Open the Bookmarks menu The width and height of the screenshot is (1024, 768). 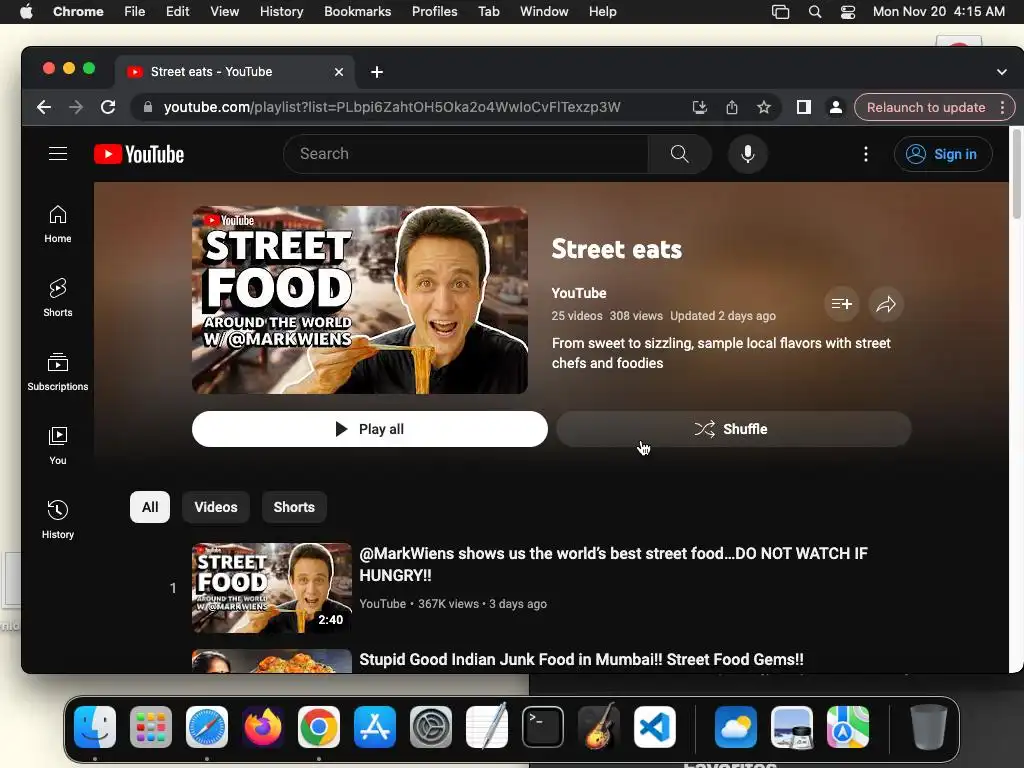tap(357, 11)
